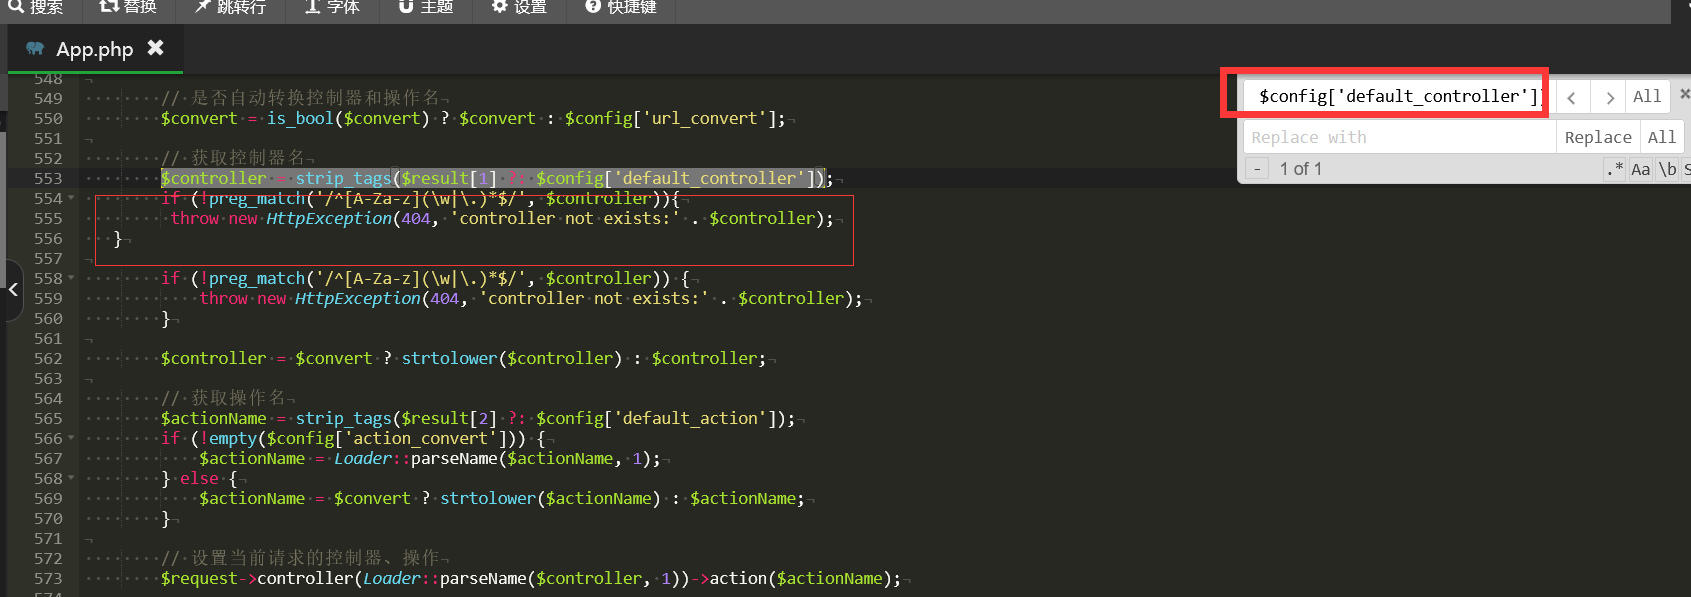Toggle regular expression search (.*)
The width and height of the screenshot is (1691, 597).
[1614, 169]
